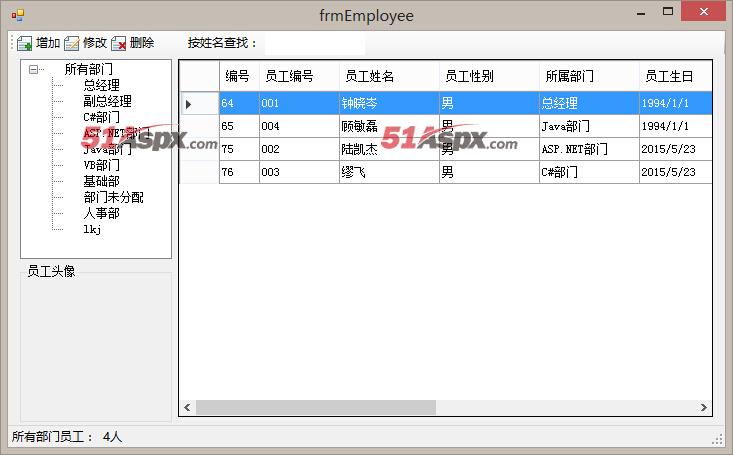Click the 删除 (delete) toolbar icon
This screenshot has height=455, width=733.
[119, 43]
